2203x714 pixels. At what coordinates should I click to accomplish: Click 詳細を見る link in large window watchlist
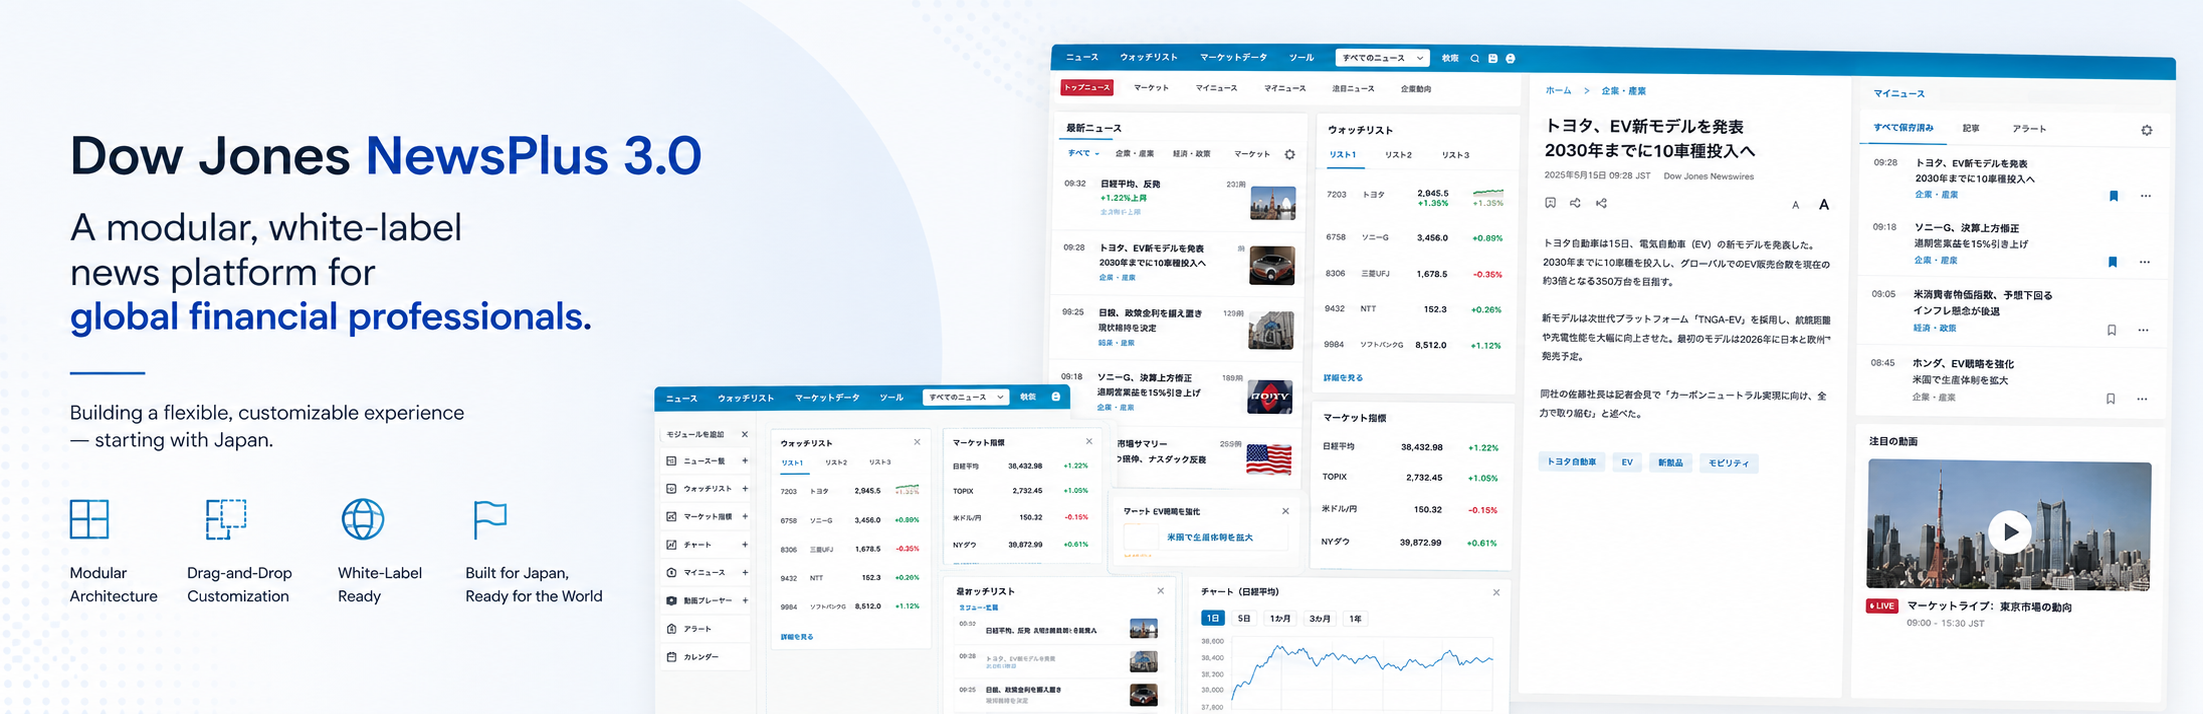click(x=1343, y=378)
